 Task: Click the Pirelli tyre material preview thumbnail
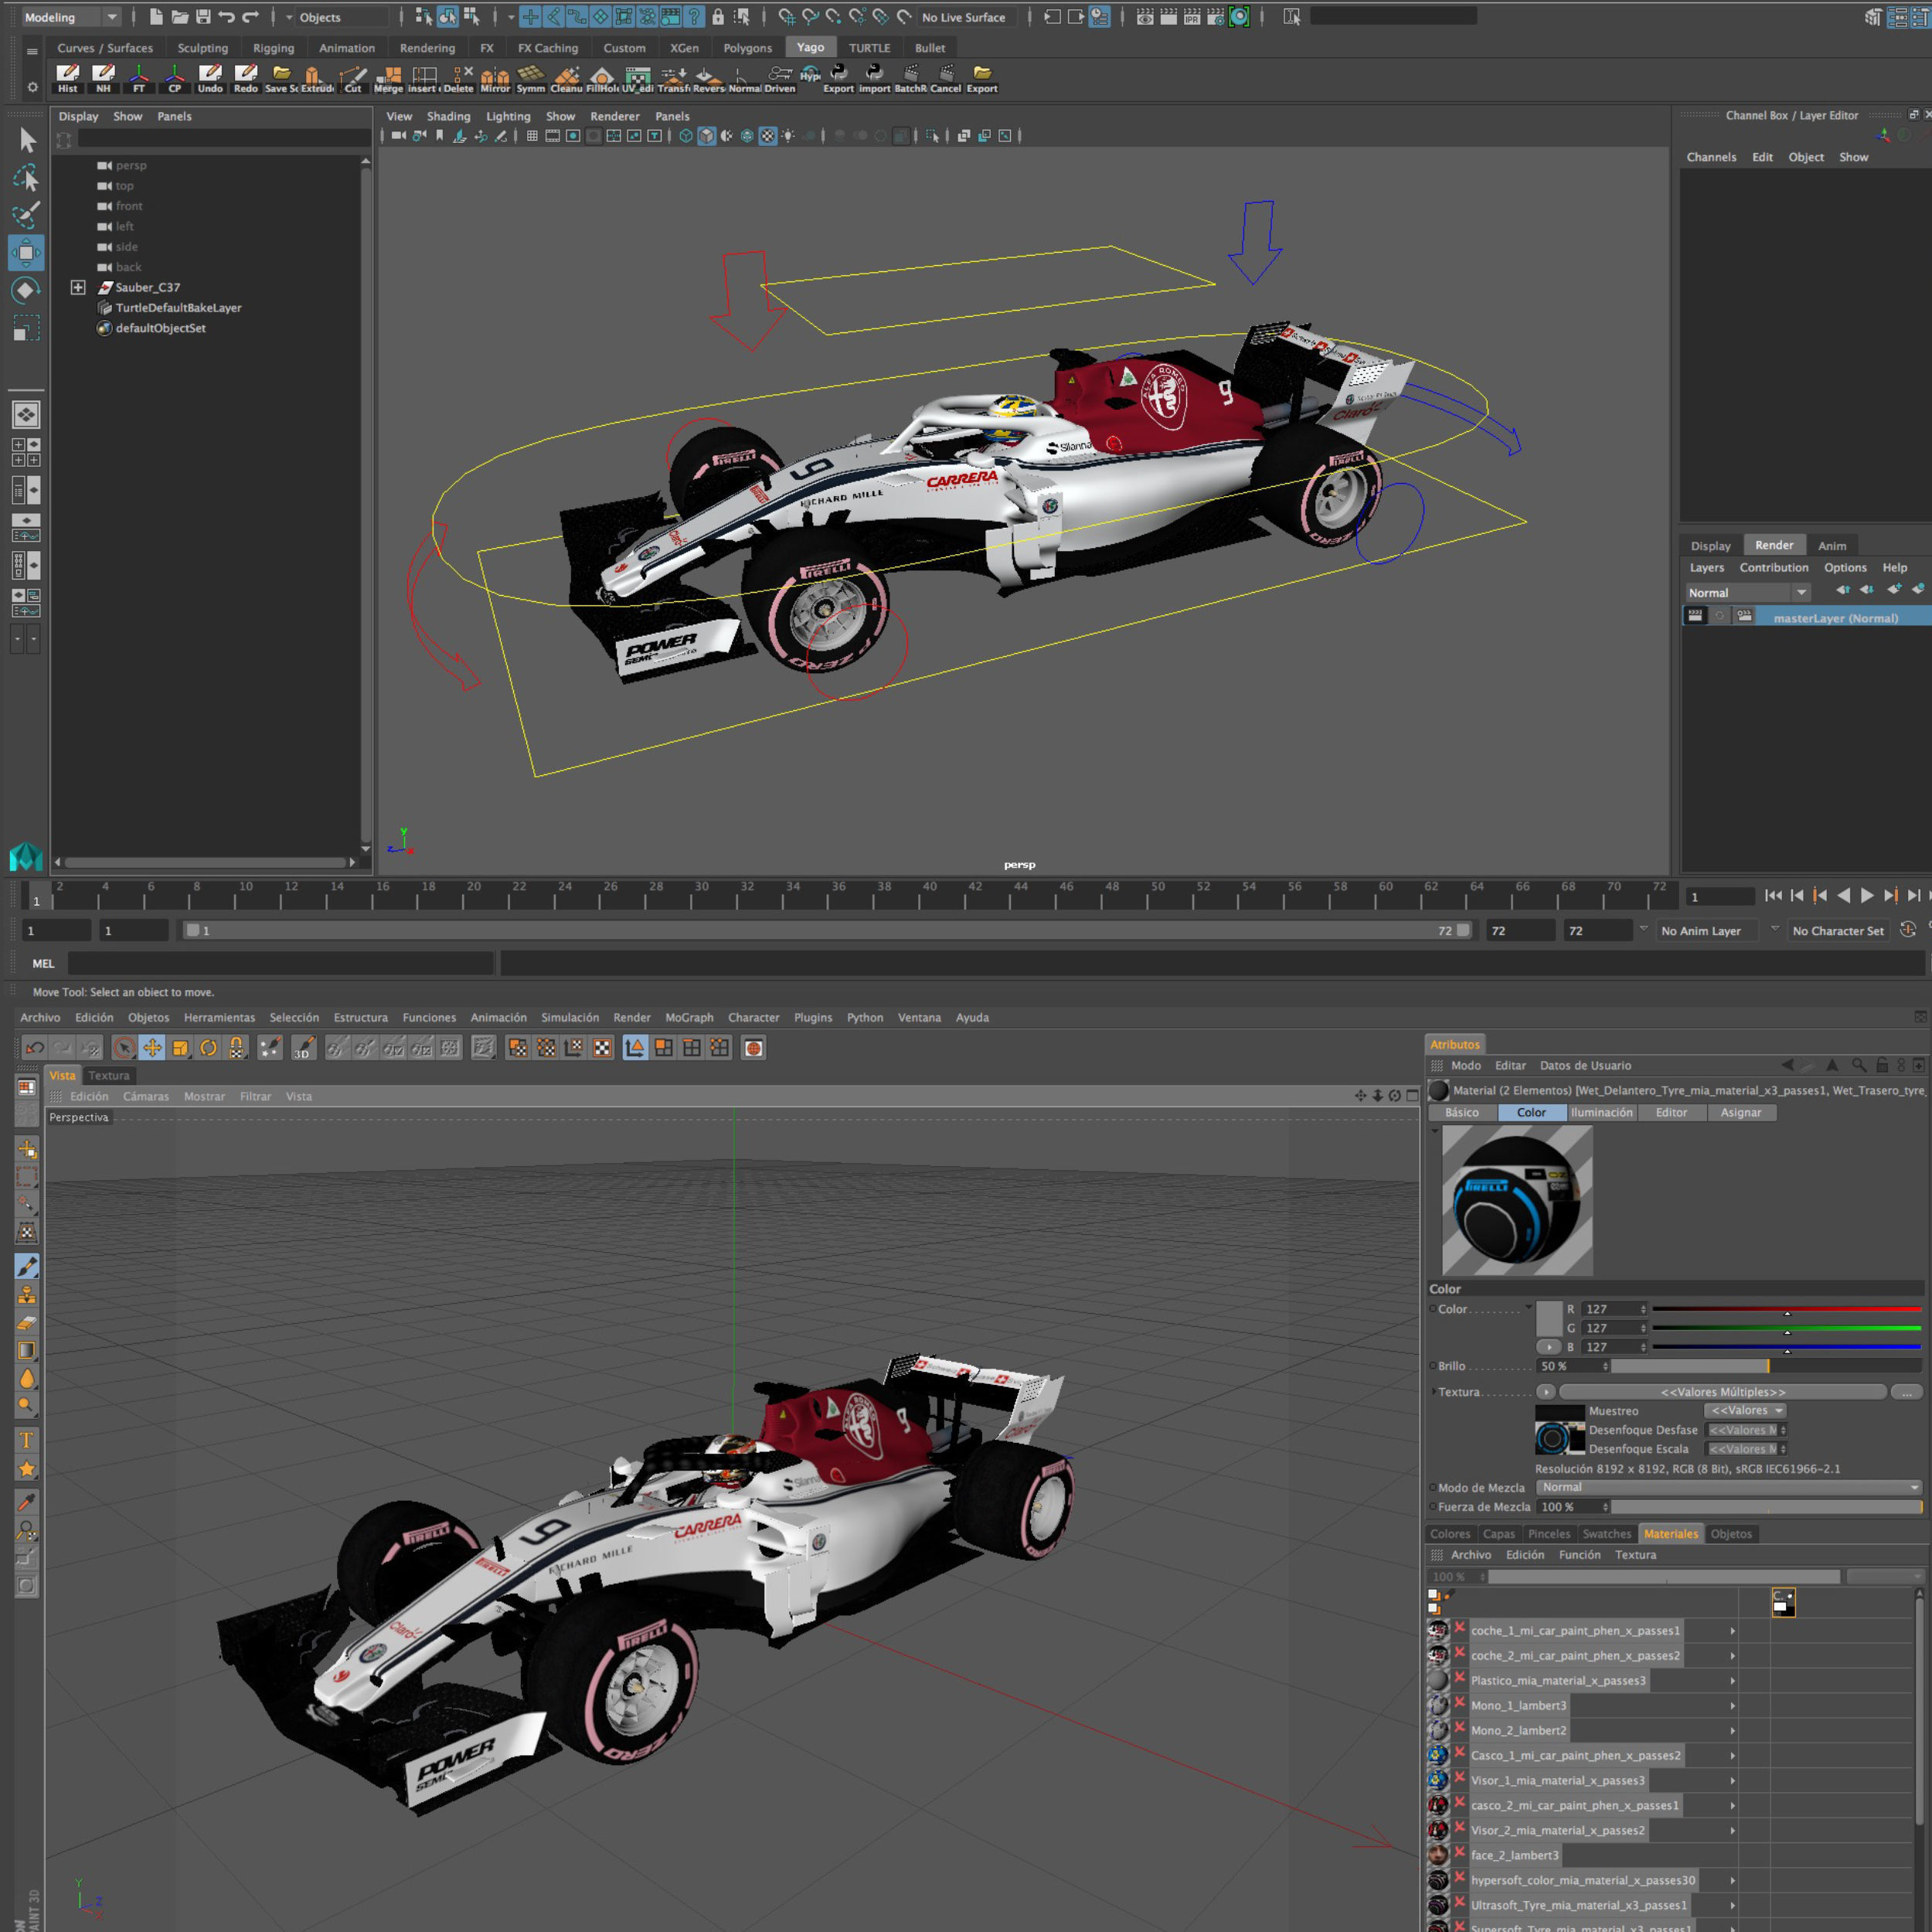(1517, 1200)
